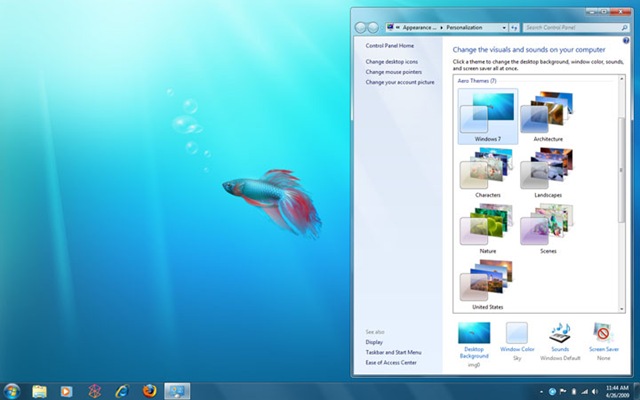The height and width of the screenshot is (400, 640).
Task: Open Screen Saver settings icon
Action: tap(603, 333)
